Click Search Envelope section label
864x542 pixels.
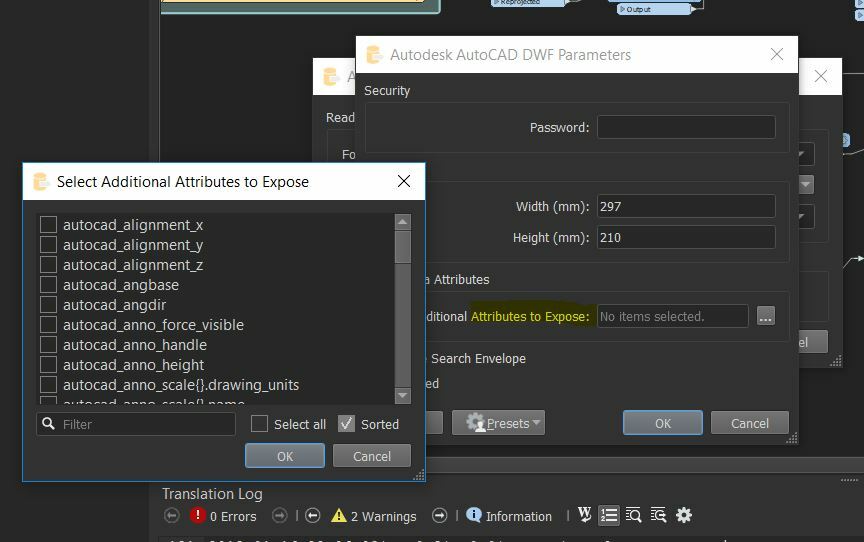[478, 359]
